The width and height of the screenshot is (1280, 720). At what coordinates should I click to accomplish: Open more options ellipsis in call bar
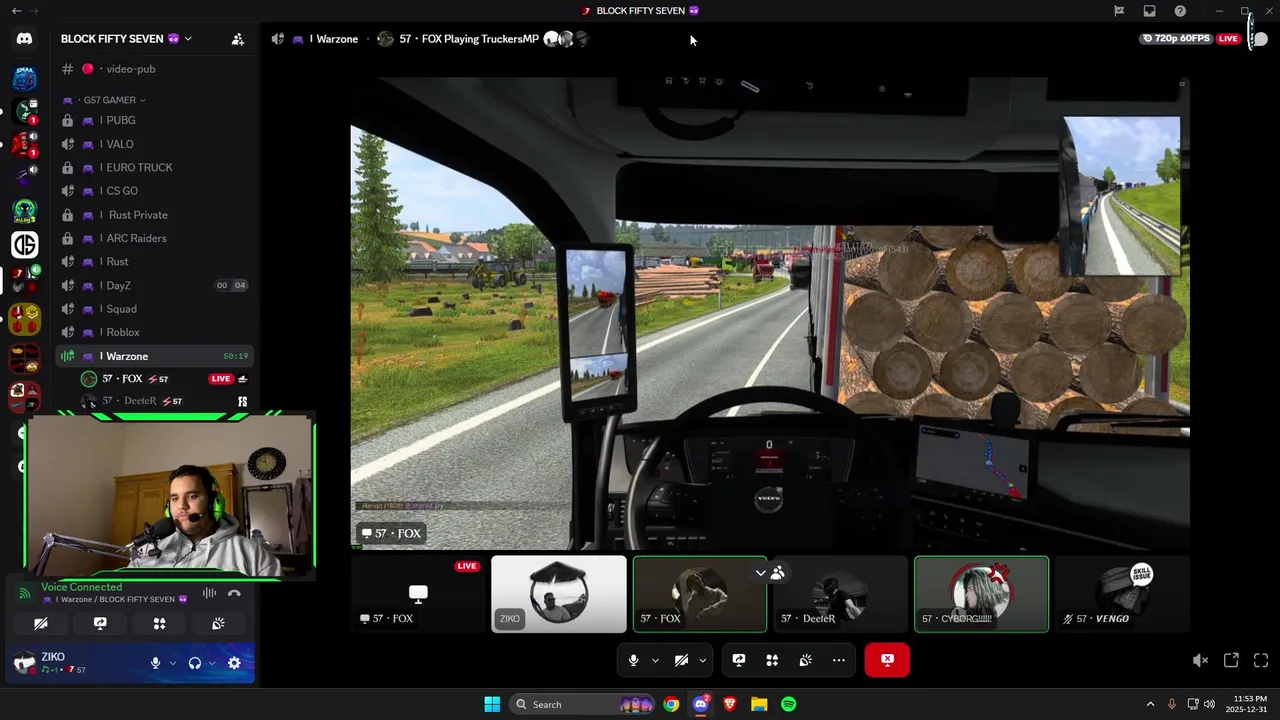838,660
